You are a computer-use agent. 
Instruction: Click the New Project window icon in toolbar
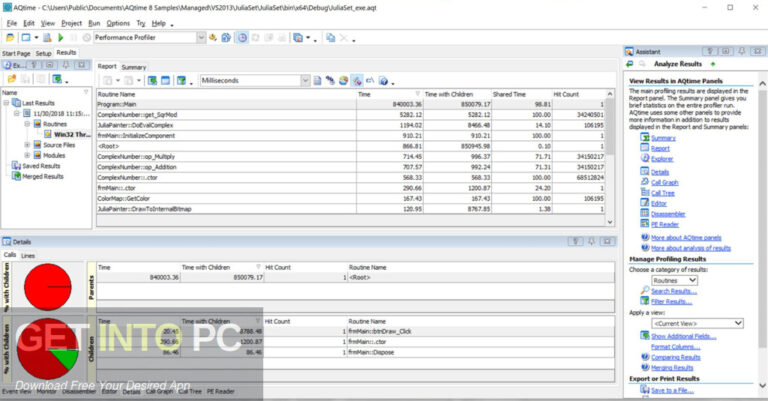[26, 38]
